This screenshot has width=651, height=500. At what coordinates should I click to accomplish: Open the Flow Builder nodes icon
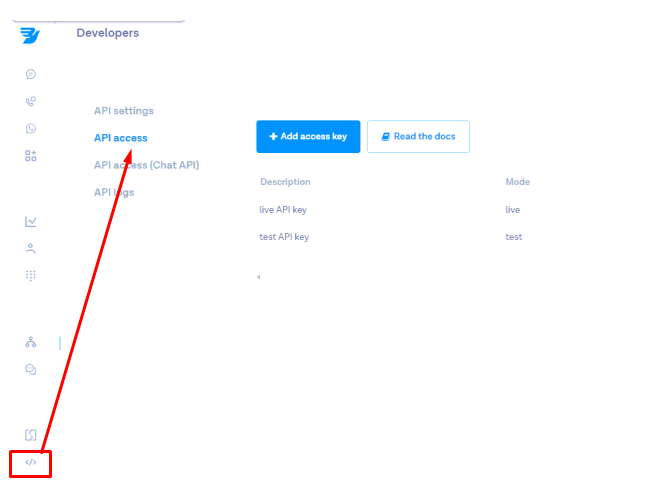click(x=31, y=342)
